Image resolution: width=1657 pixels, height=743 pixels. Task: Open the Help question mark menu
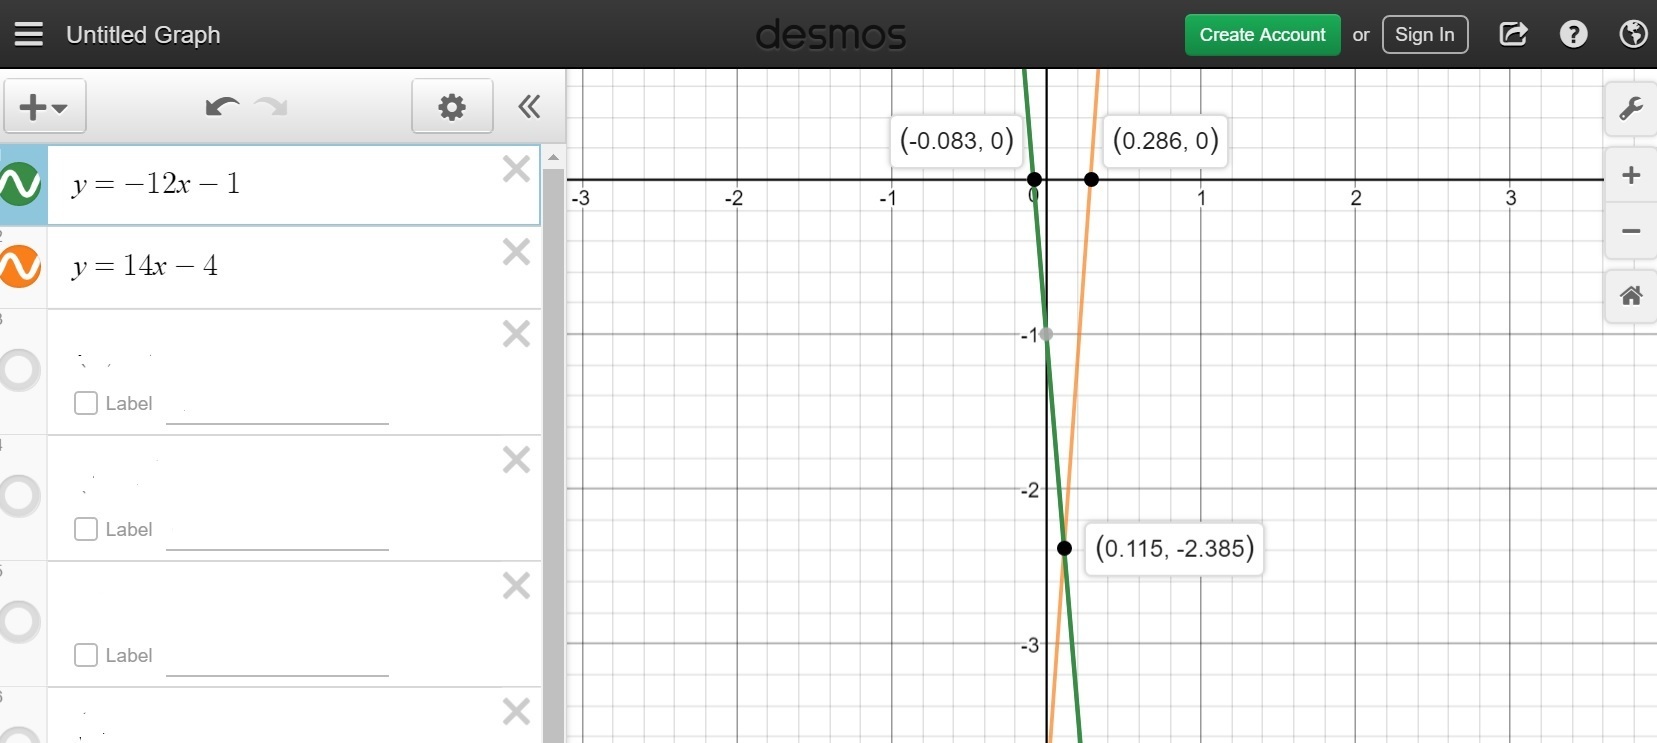[x=1573, y=35]
